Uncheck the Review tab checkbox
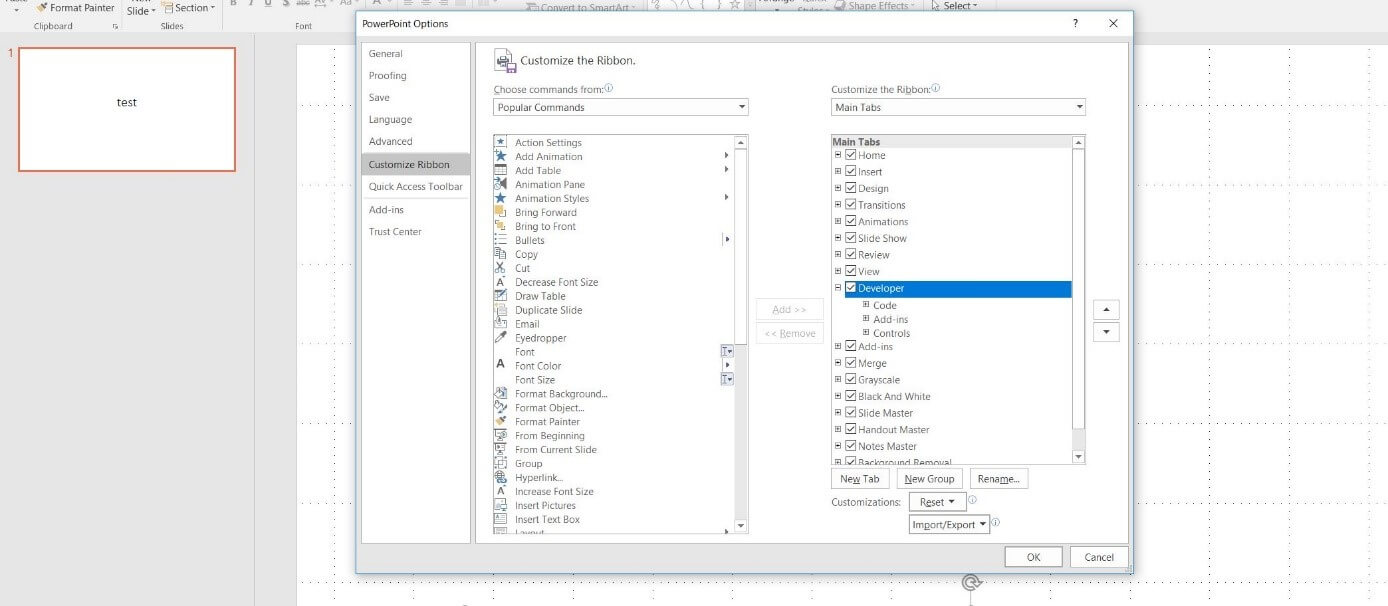The image size is (1388, 606). point(851,254)
